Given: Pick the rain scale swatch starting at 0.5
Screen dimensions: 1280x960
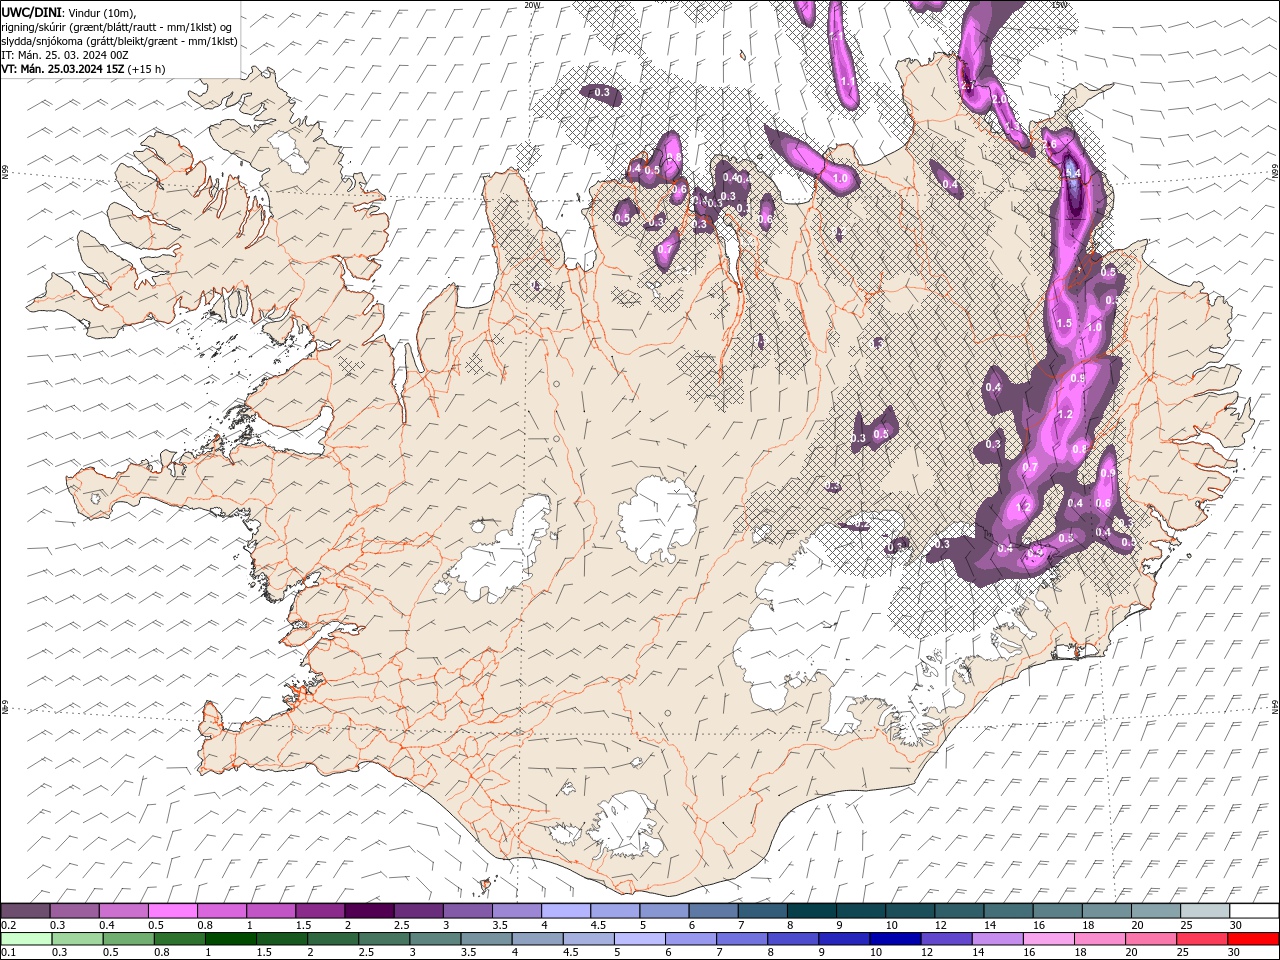Looking at the screenshot, I should [x=129, y=939].
